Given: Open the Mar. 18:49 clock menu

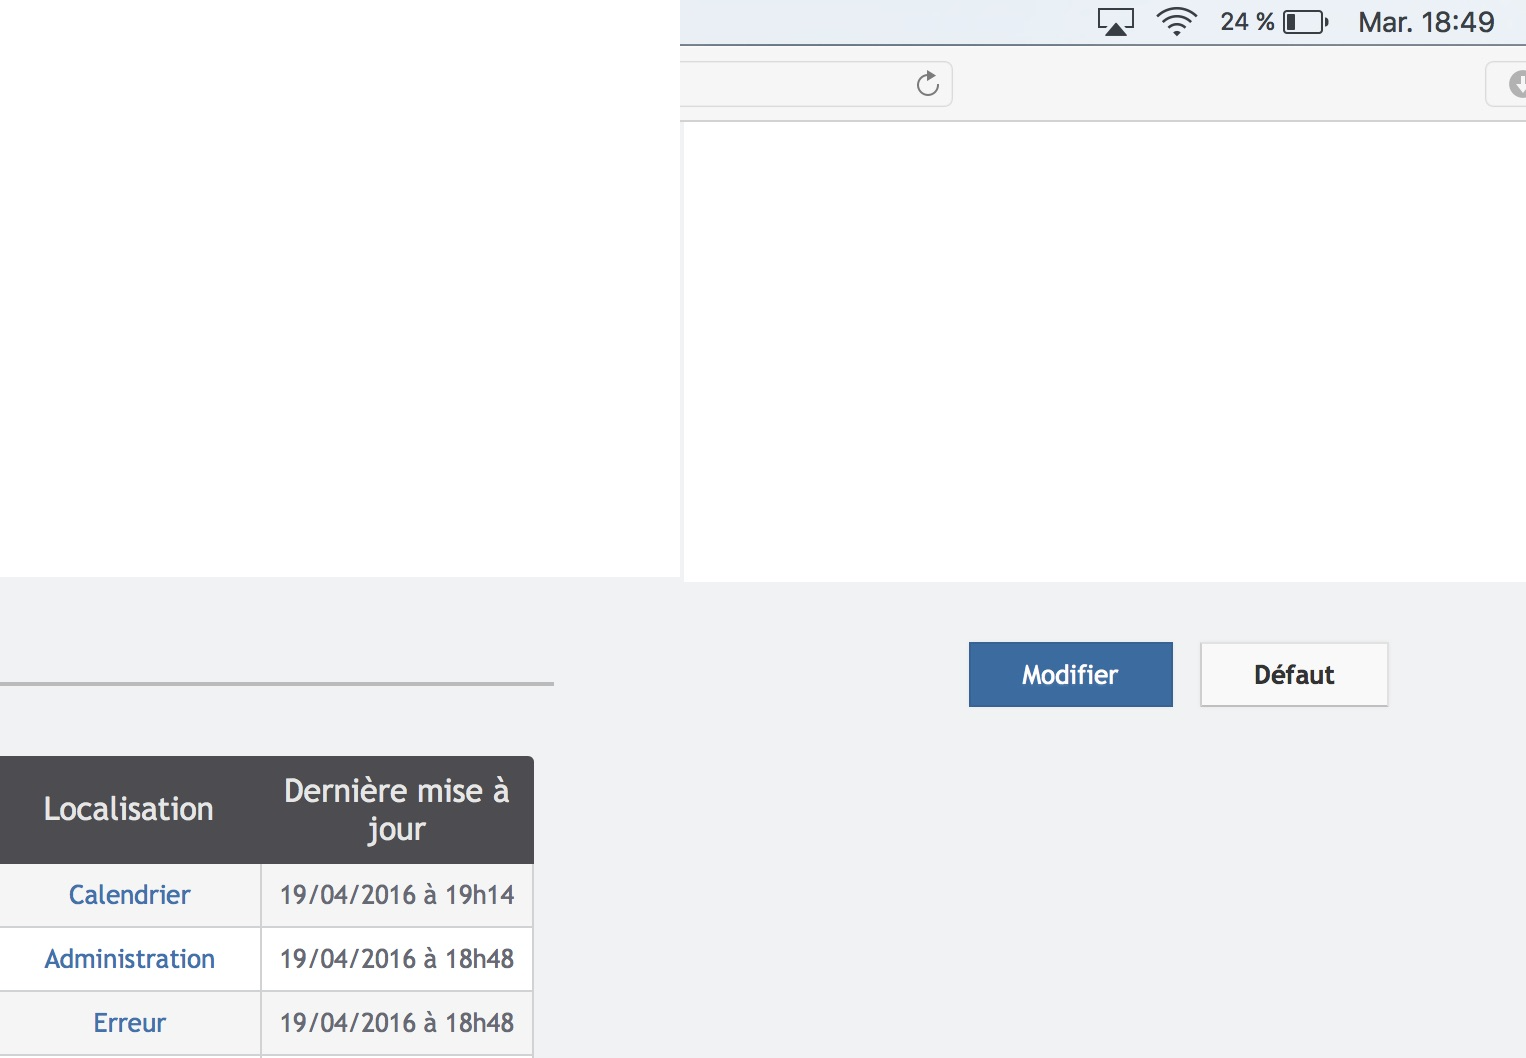Looking at the screenshot, I should 1425,22.
